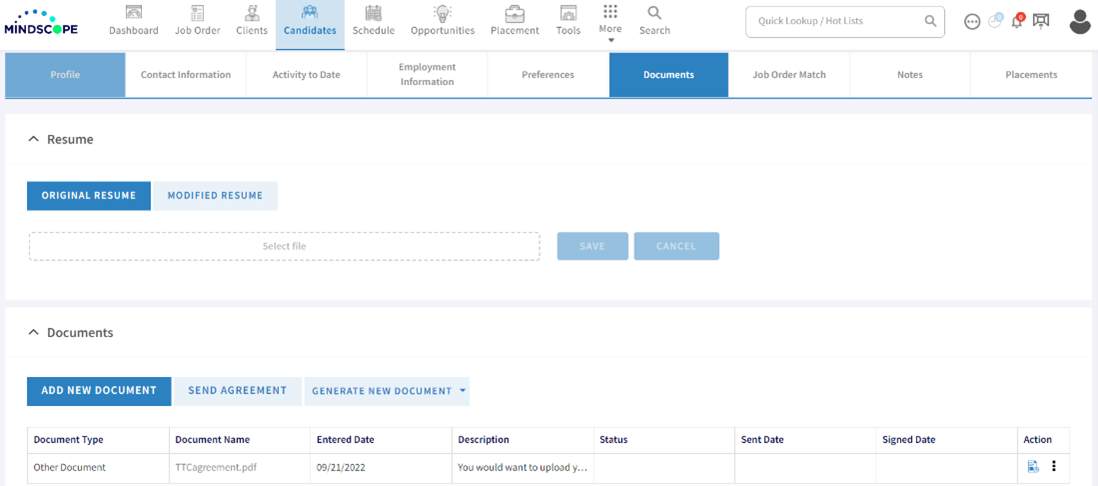This screenshot has width=1098, height=486.
Task: Click the Cancel button
Action: (676, 247)
